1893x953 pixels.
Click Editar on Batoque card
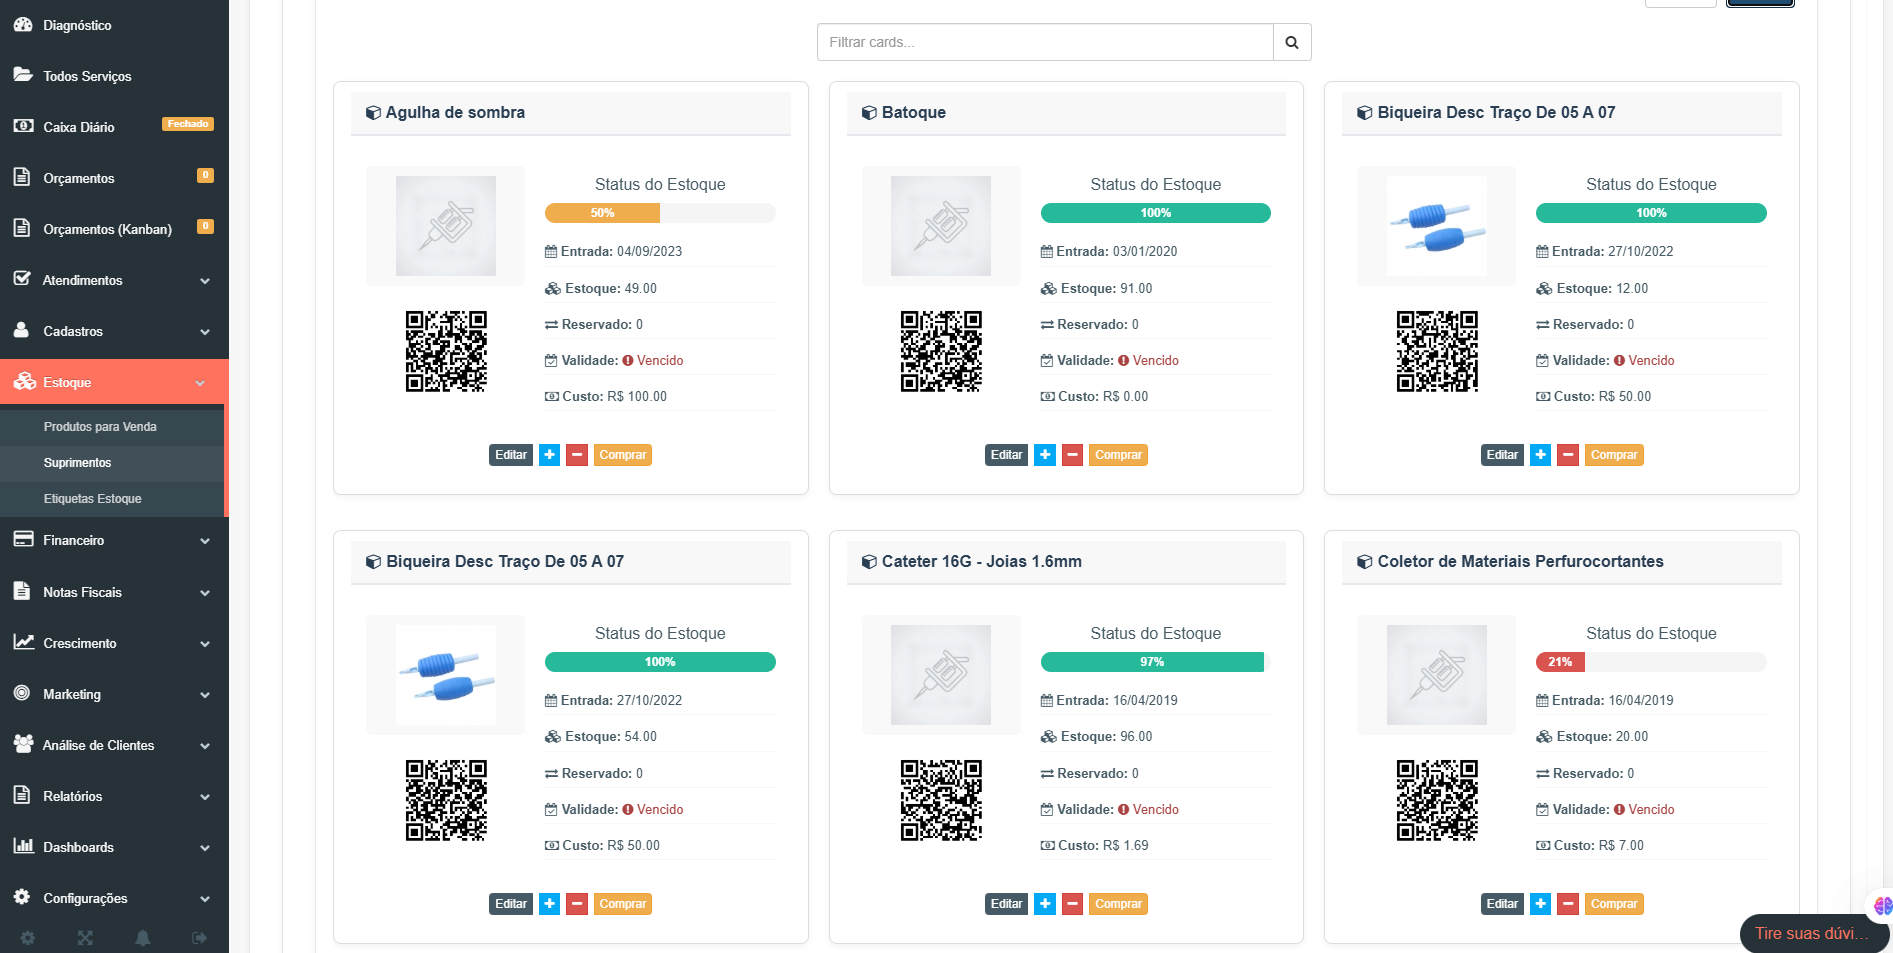1006,455
